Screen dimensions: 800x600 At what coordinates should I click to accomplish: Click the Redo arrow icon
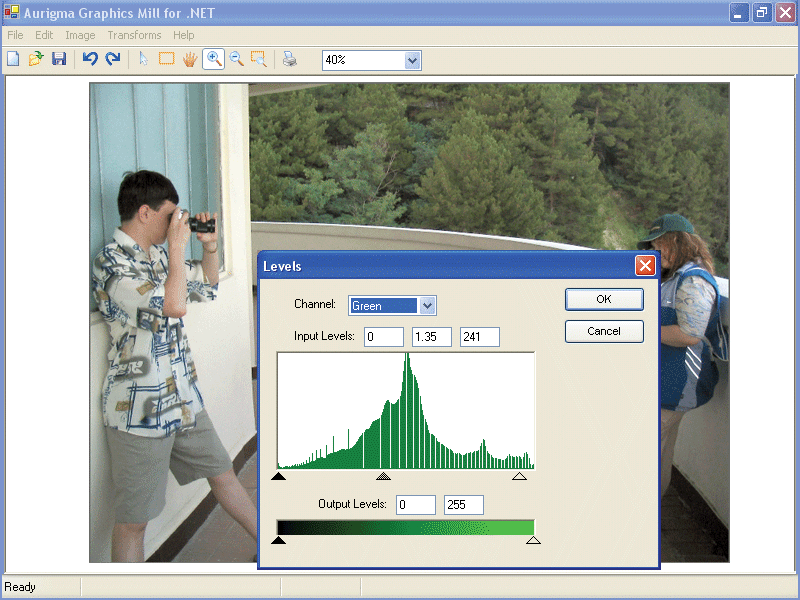[x=113, y=60]
